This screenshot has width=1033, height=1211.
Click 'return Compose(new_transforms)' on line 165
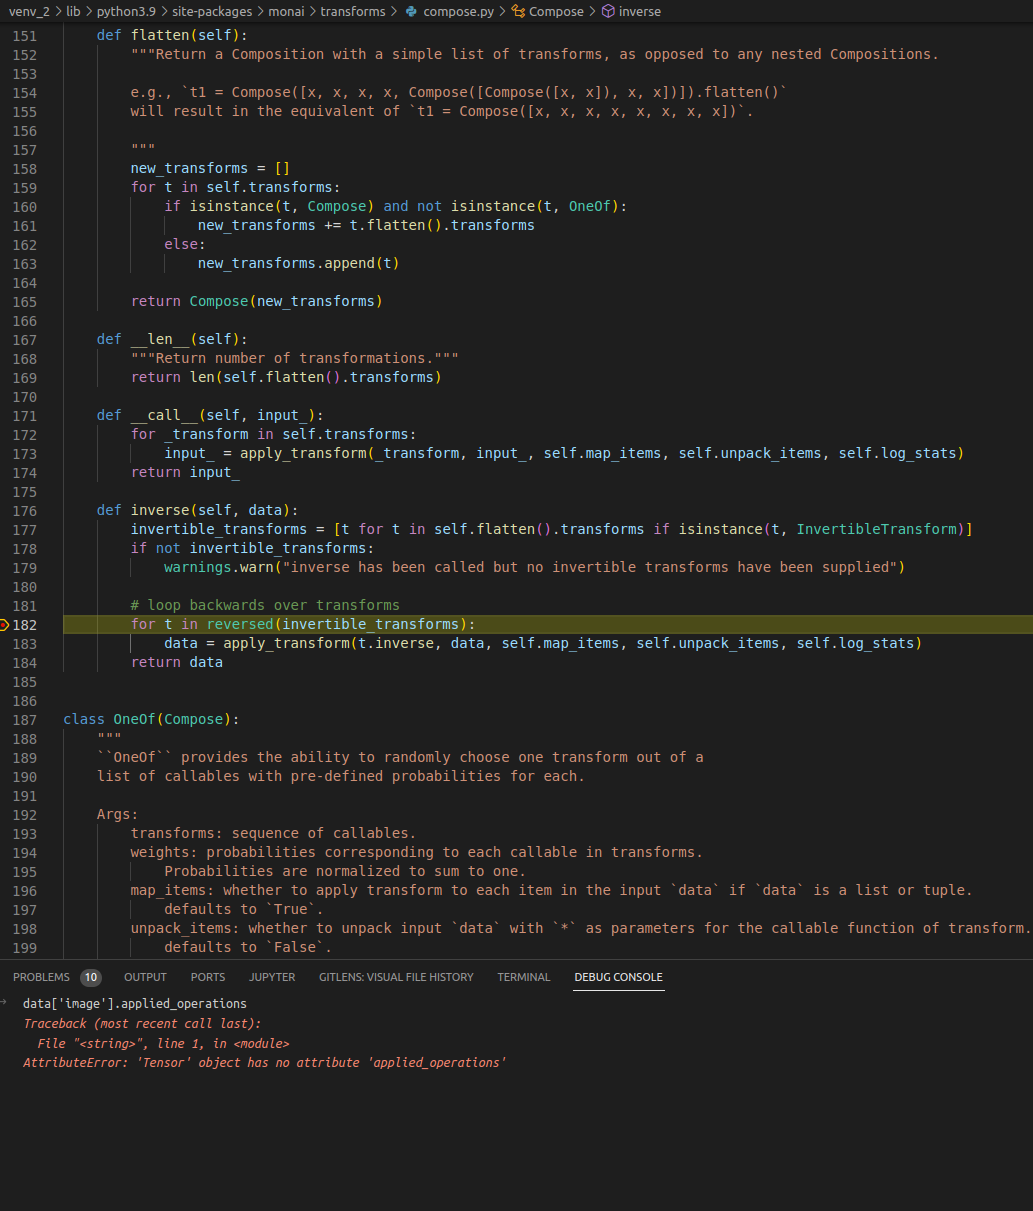pyautogui.click(x=257, y=301)
